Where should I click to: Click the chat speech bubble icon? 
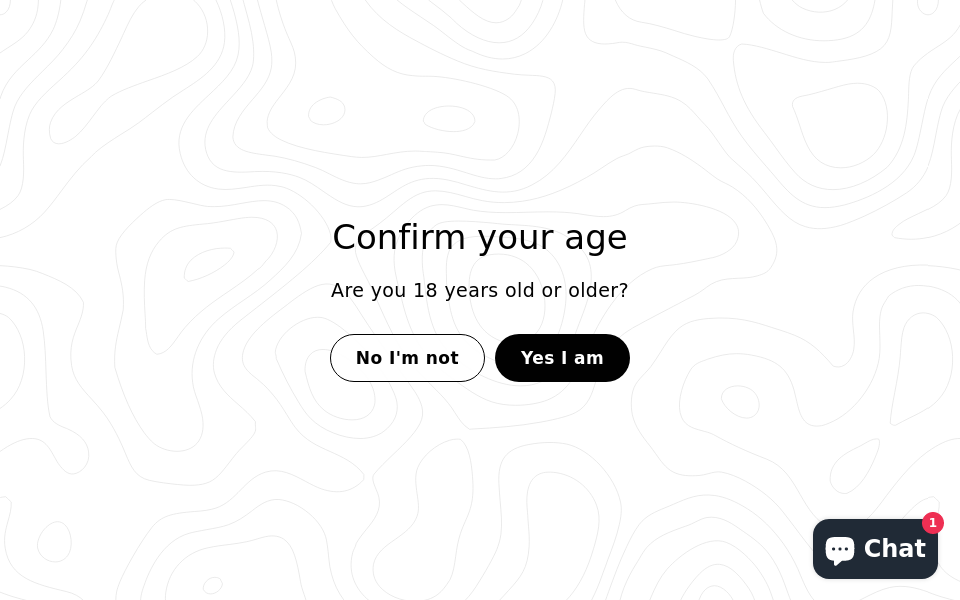[x=839, y=549]
